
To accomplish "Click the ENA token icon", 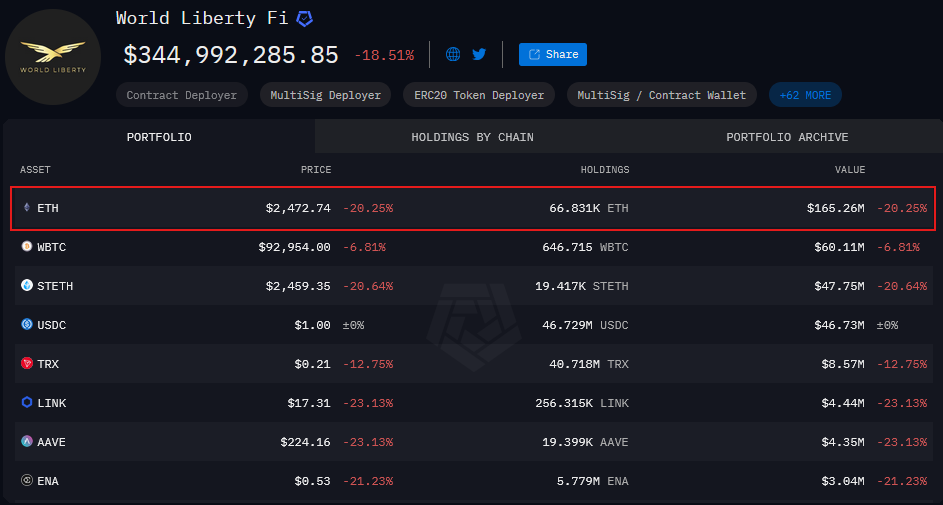I will (26, 480).
